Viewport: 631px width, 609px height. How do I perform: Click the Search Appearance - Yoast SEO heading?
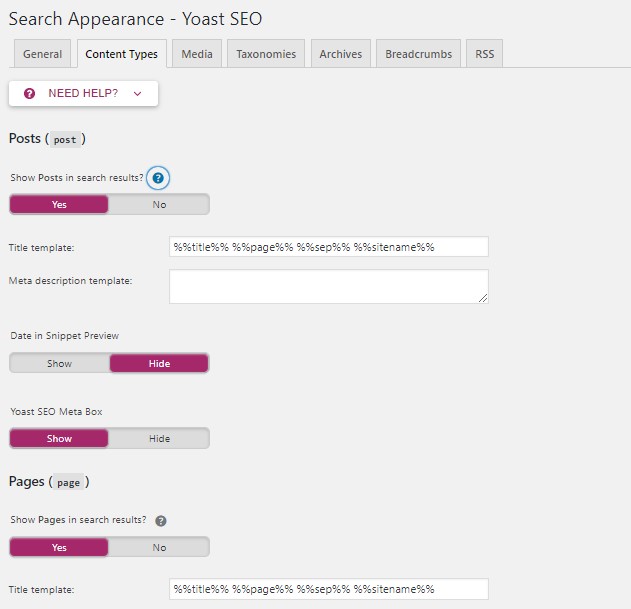(135, 19)
